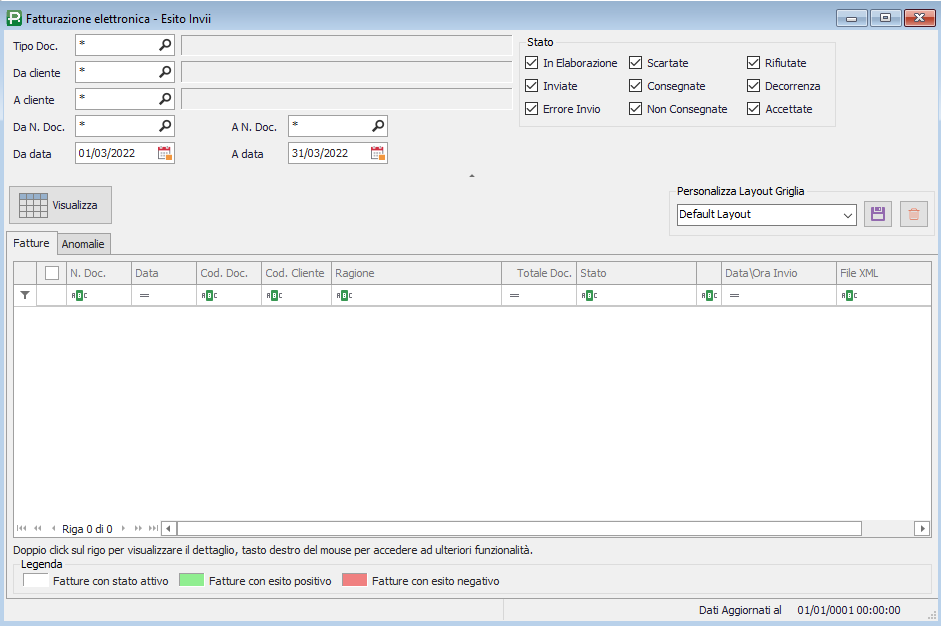Screen dimensions: 941x626
Task: Uncheck the In Elaborazione status checkbox
Action: pyautogui.click(x=532, y=63)
